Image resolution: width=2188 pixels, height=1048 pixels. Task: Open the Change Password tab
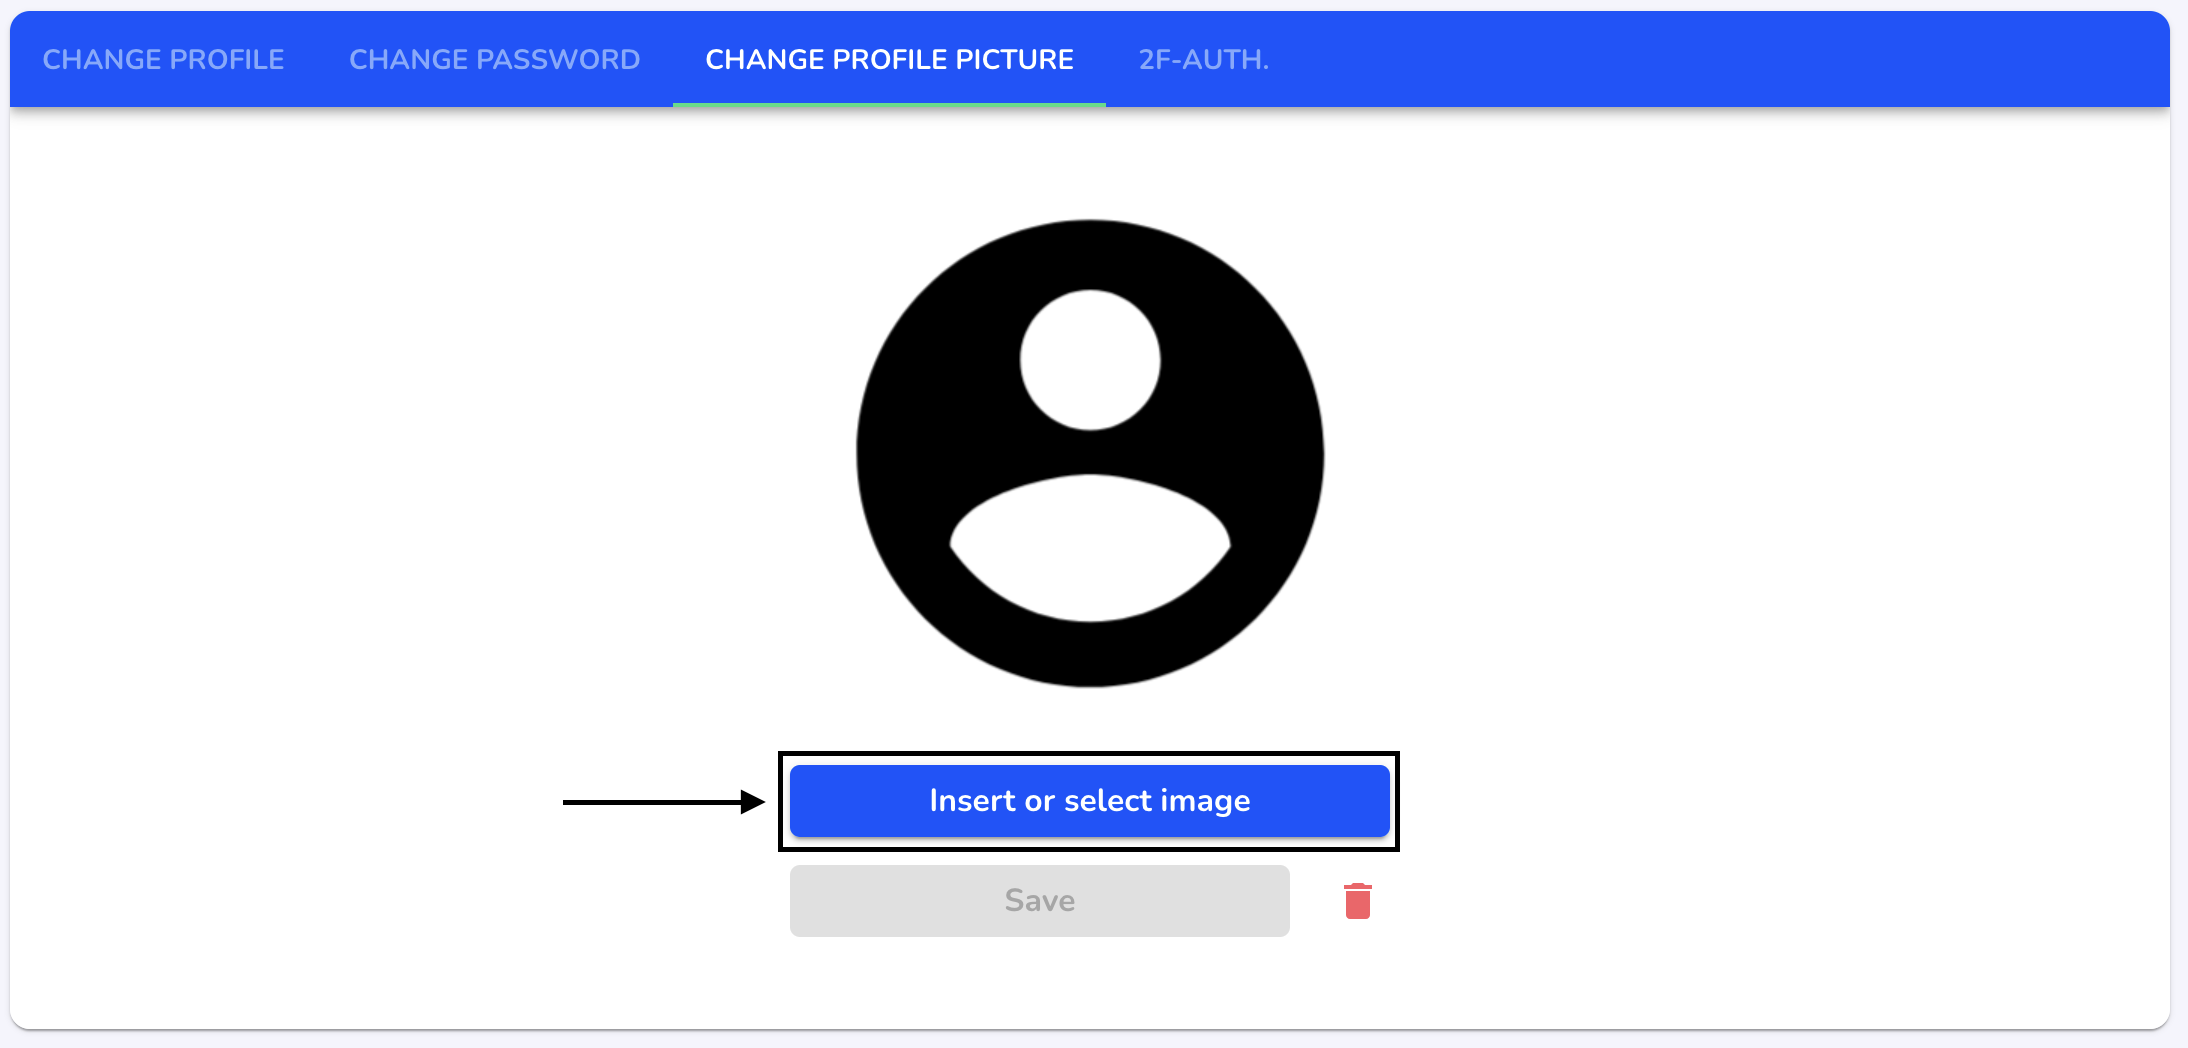(x=494, y=59)
